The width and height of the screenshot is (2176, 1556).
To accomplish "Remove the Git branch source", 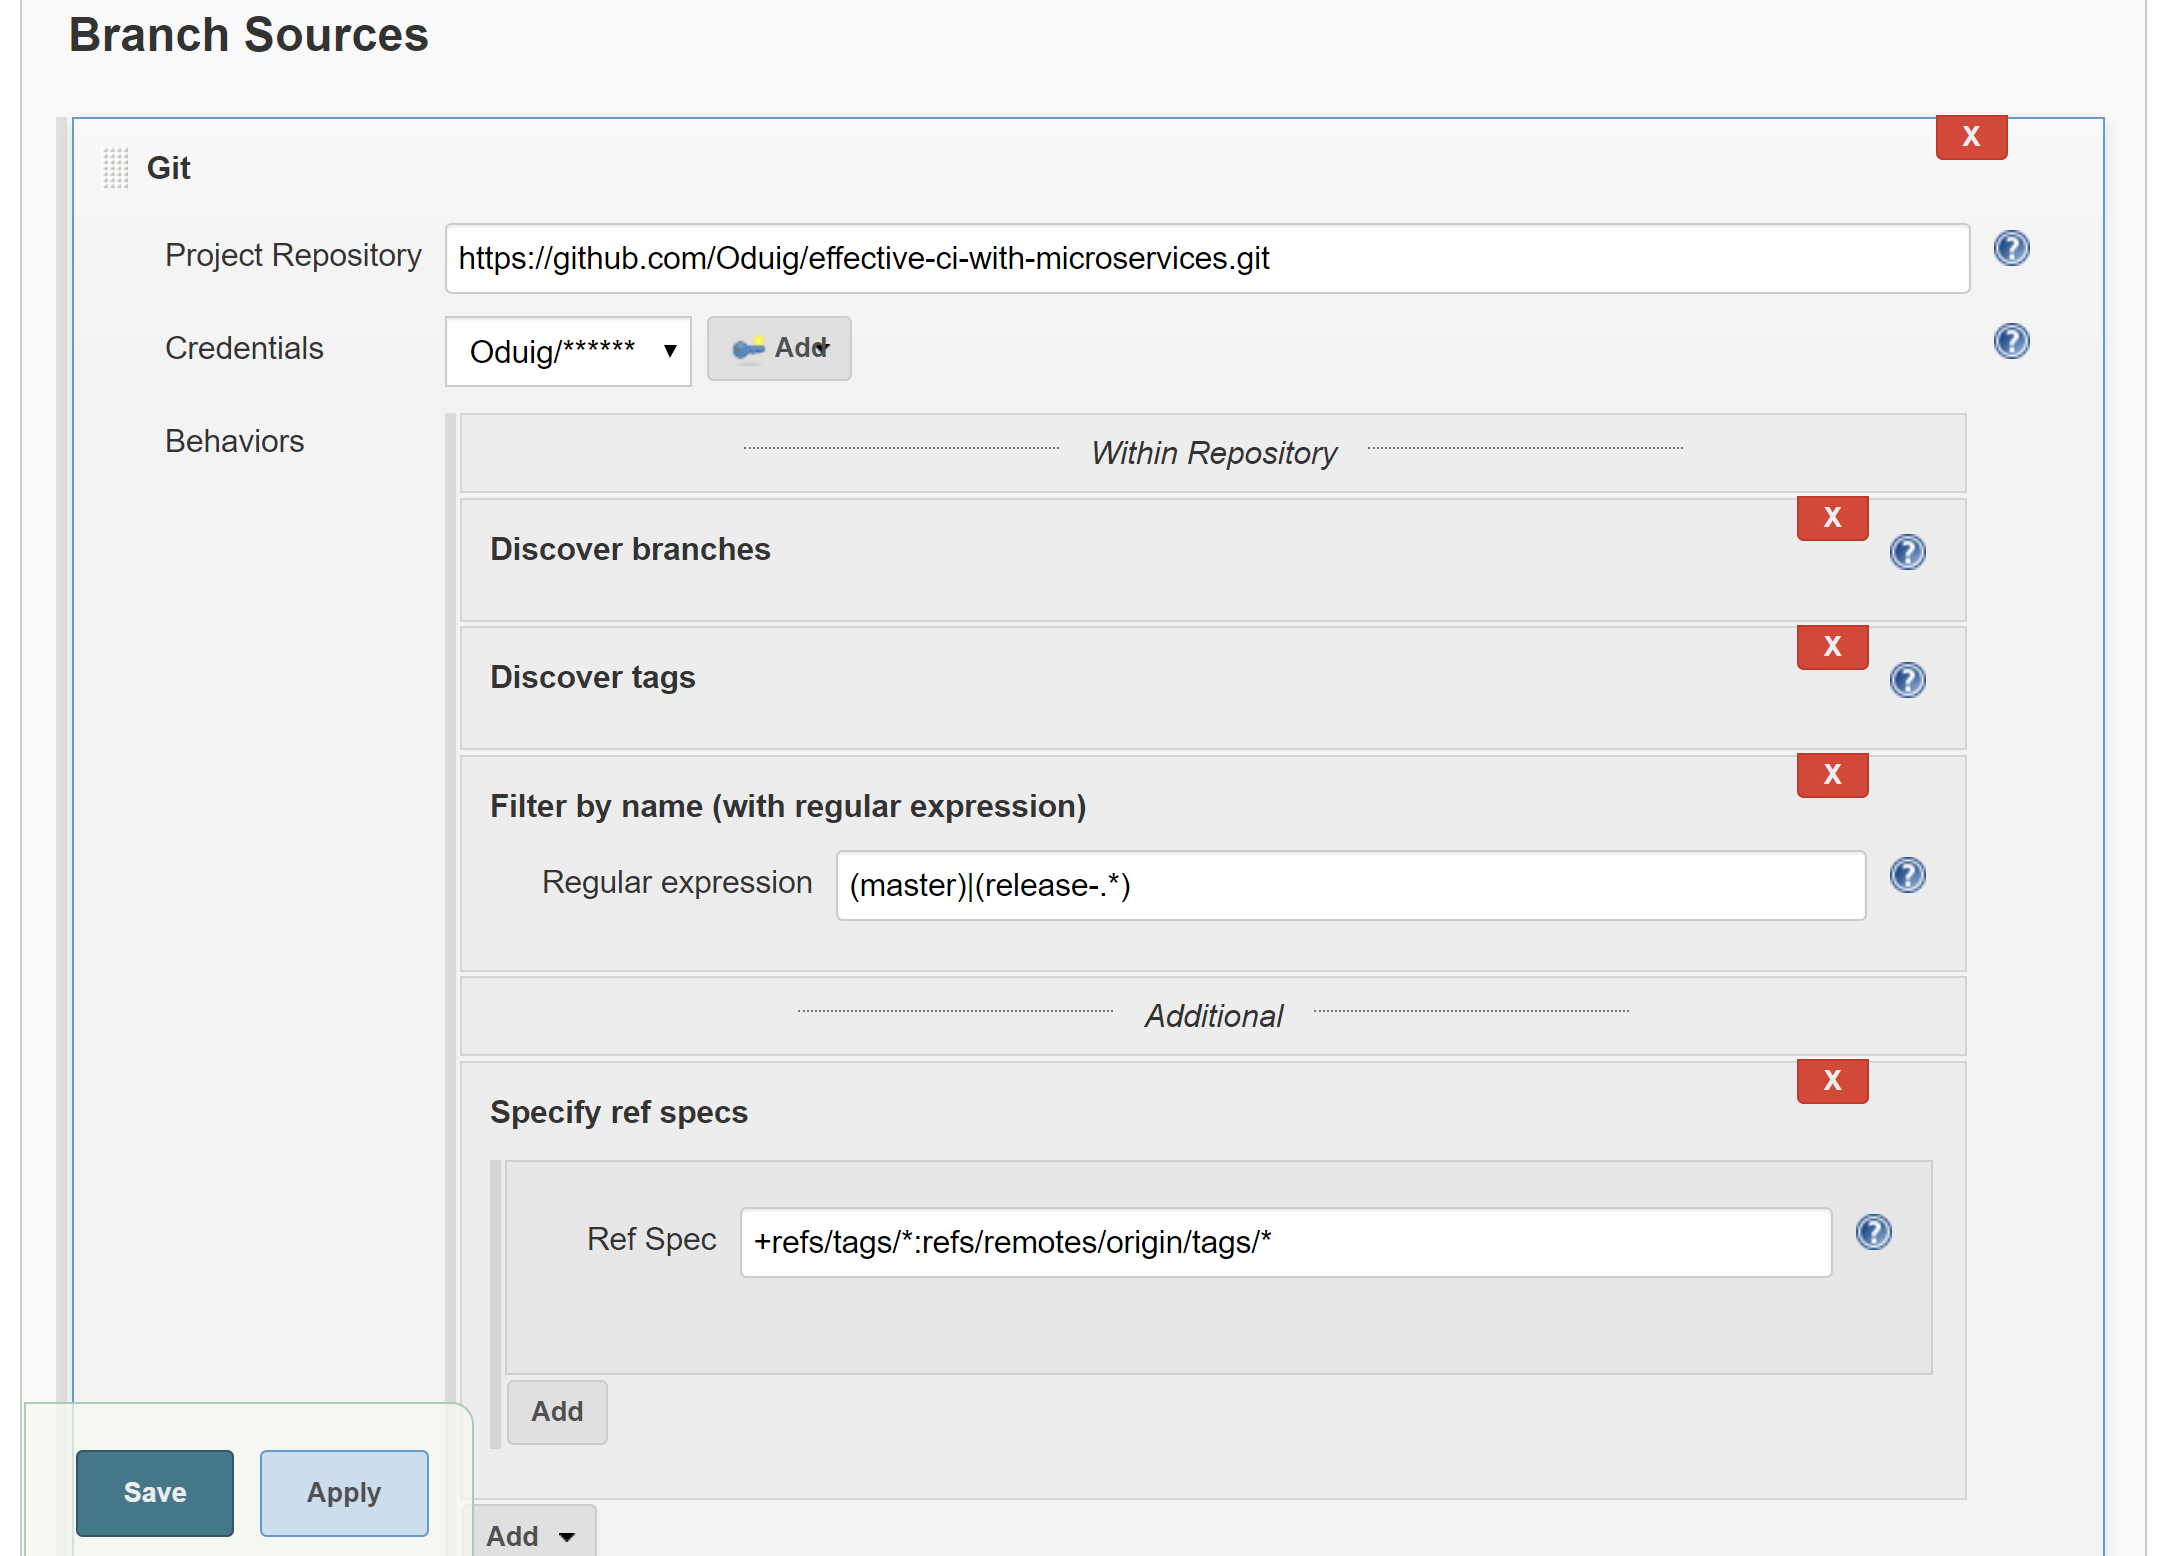I will pos(1970,137).
